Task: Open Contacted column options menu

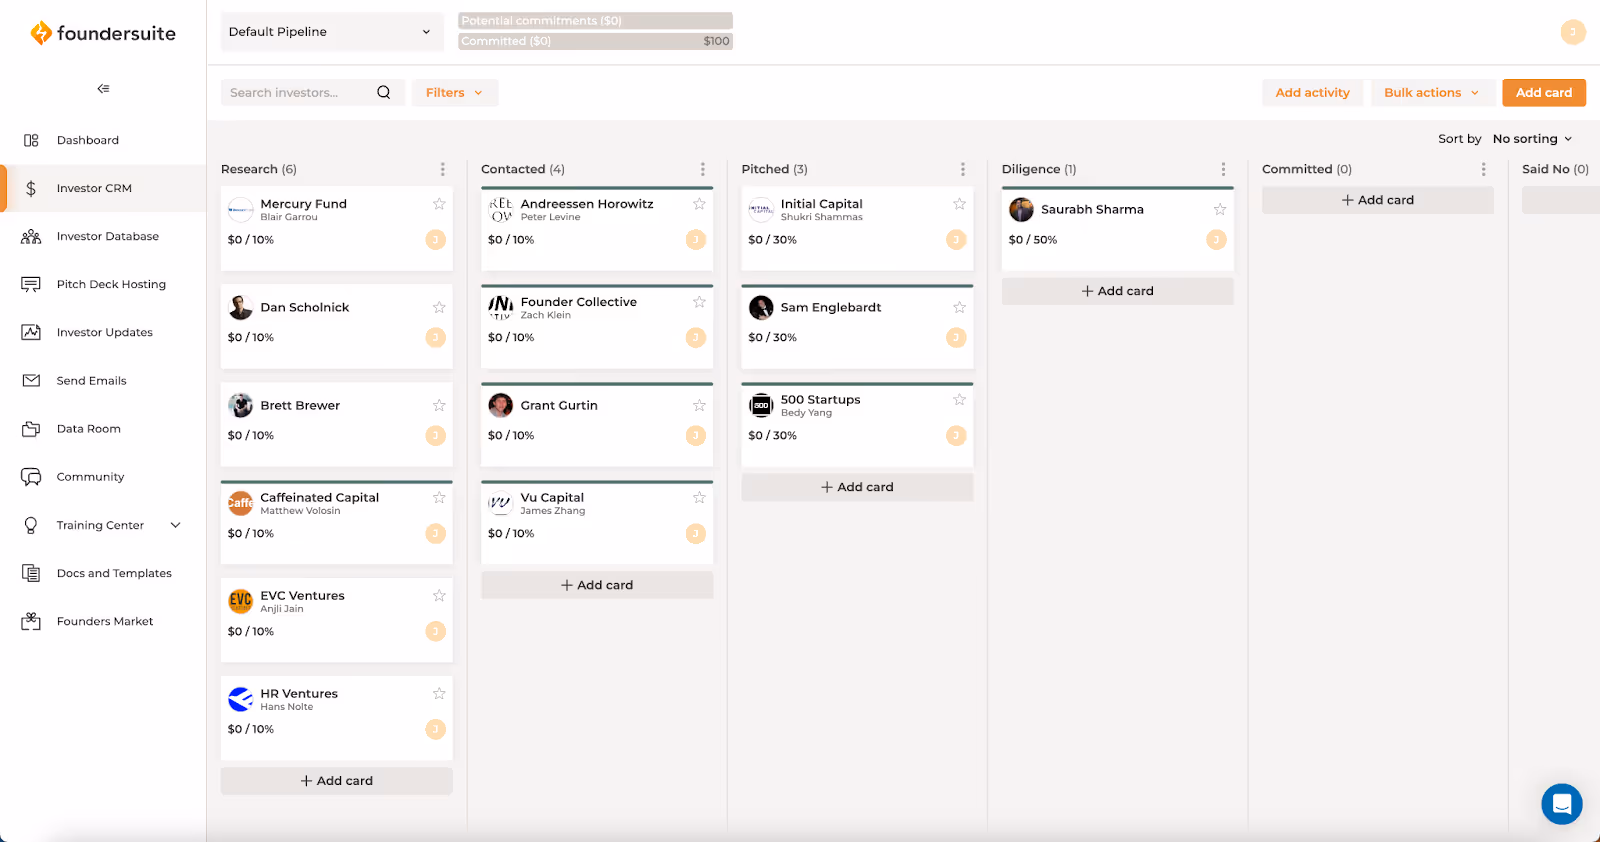Action: pyautogui.click(x=703, y=169)
